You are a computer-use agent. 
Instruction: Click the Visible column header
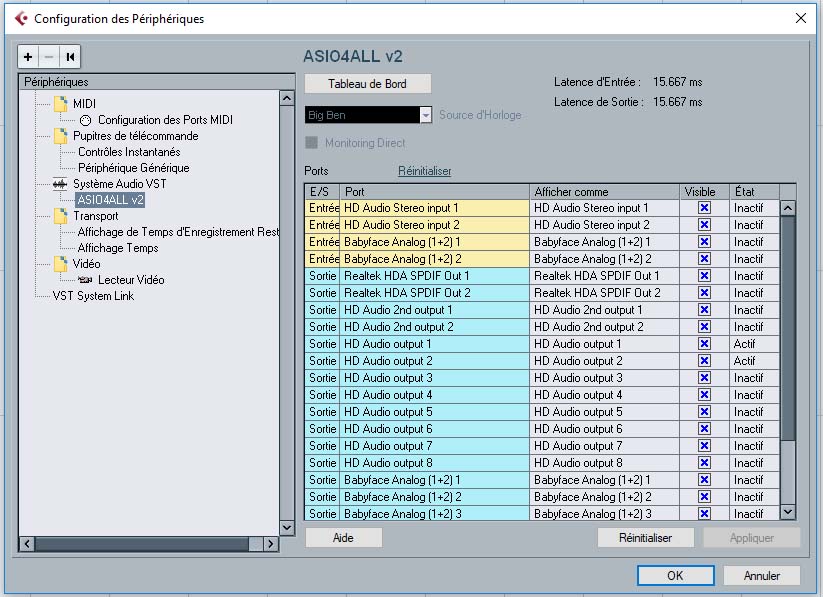click(x=704, y=192)
